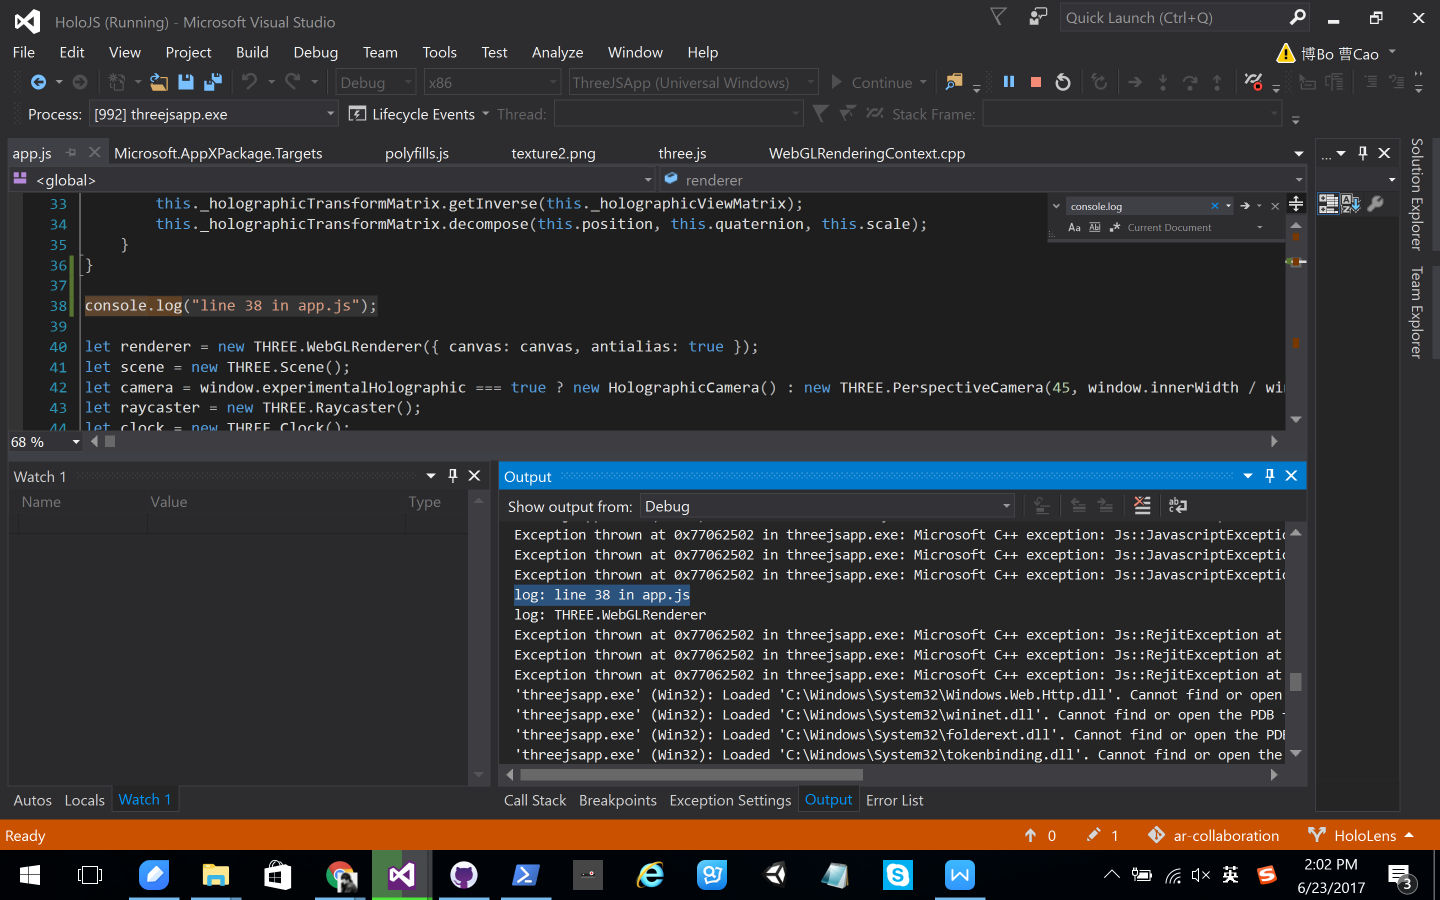Open Skype from the taskbar
Image resolution: width=1440 pixels, height=900 pixels.
coord(897,874)
